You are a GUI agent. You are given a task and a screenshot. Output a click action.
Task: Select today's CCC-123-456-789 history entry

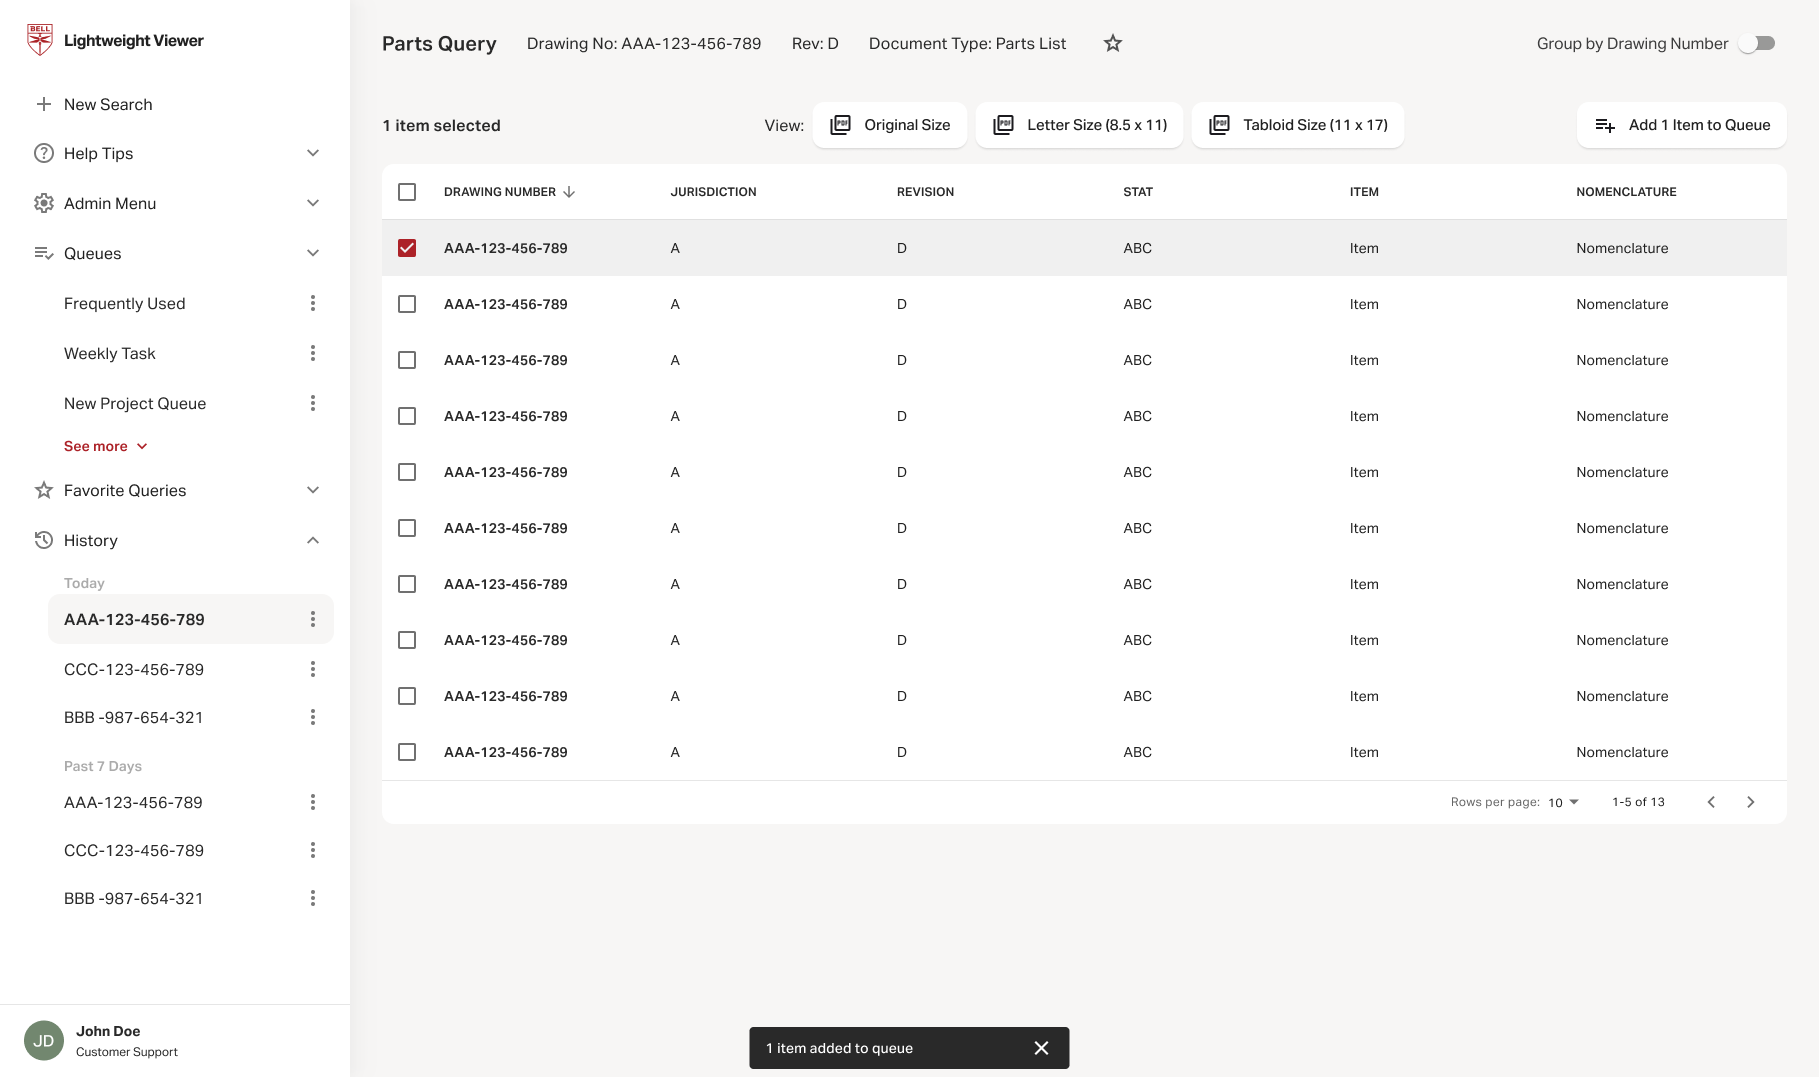[134, 669]
